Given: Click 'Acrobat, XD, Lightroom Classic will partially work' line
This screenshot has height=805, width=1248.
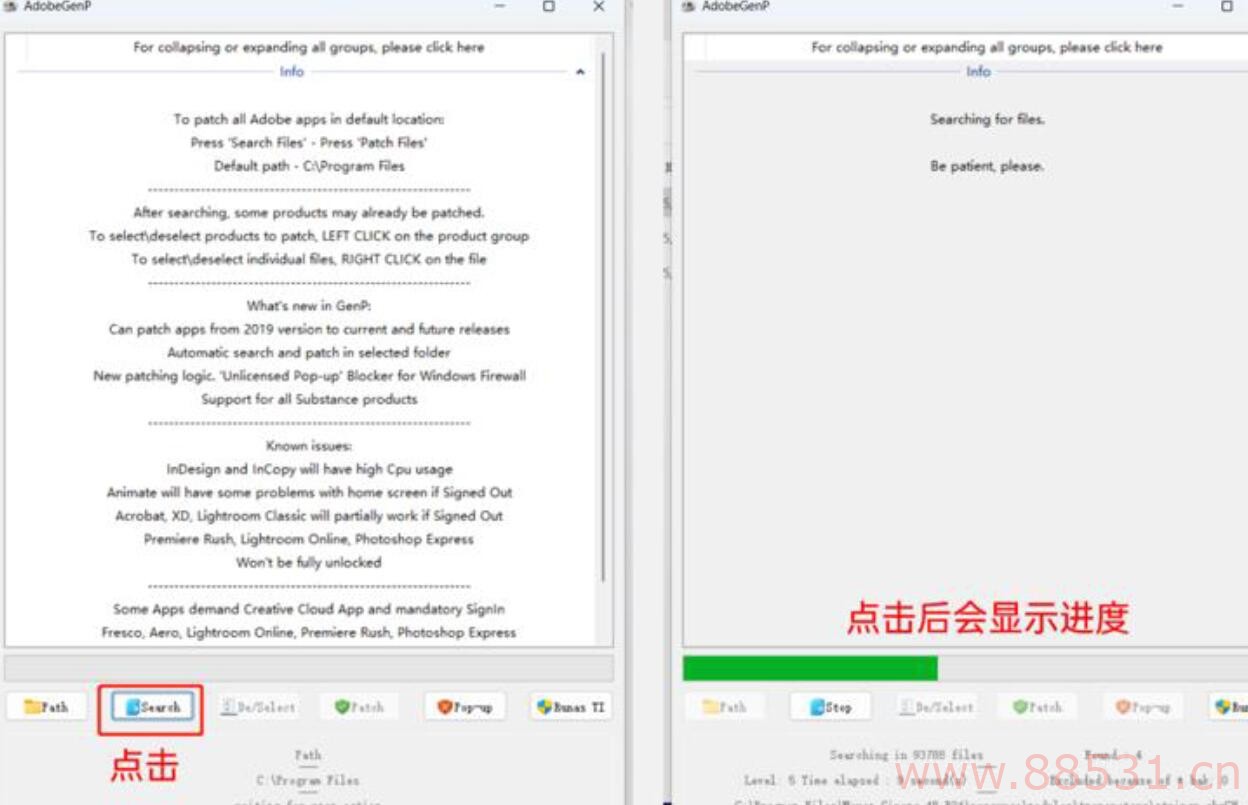Looking at the screenshot, I should pyautogui.click(x=309, y=516).
